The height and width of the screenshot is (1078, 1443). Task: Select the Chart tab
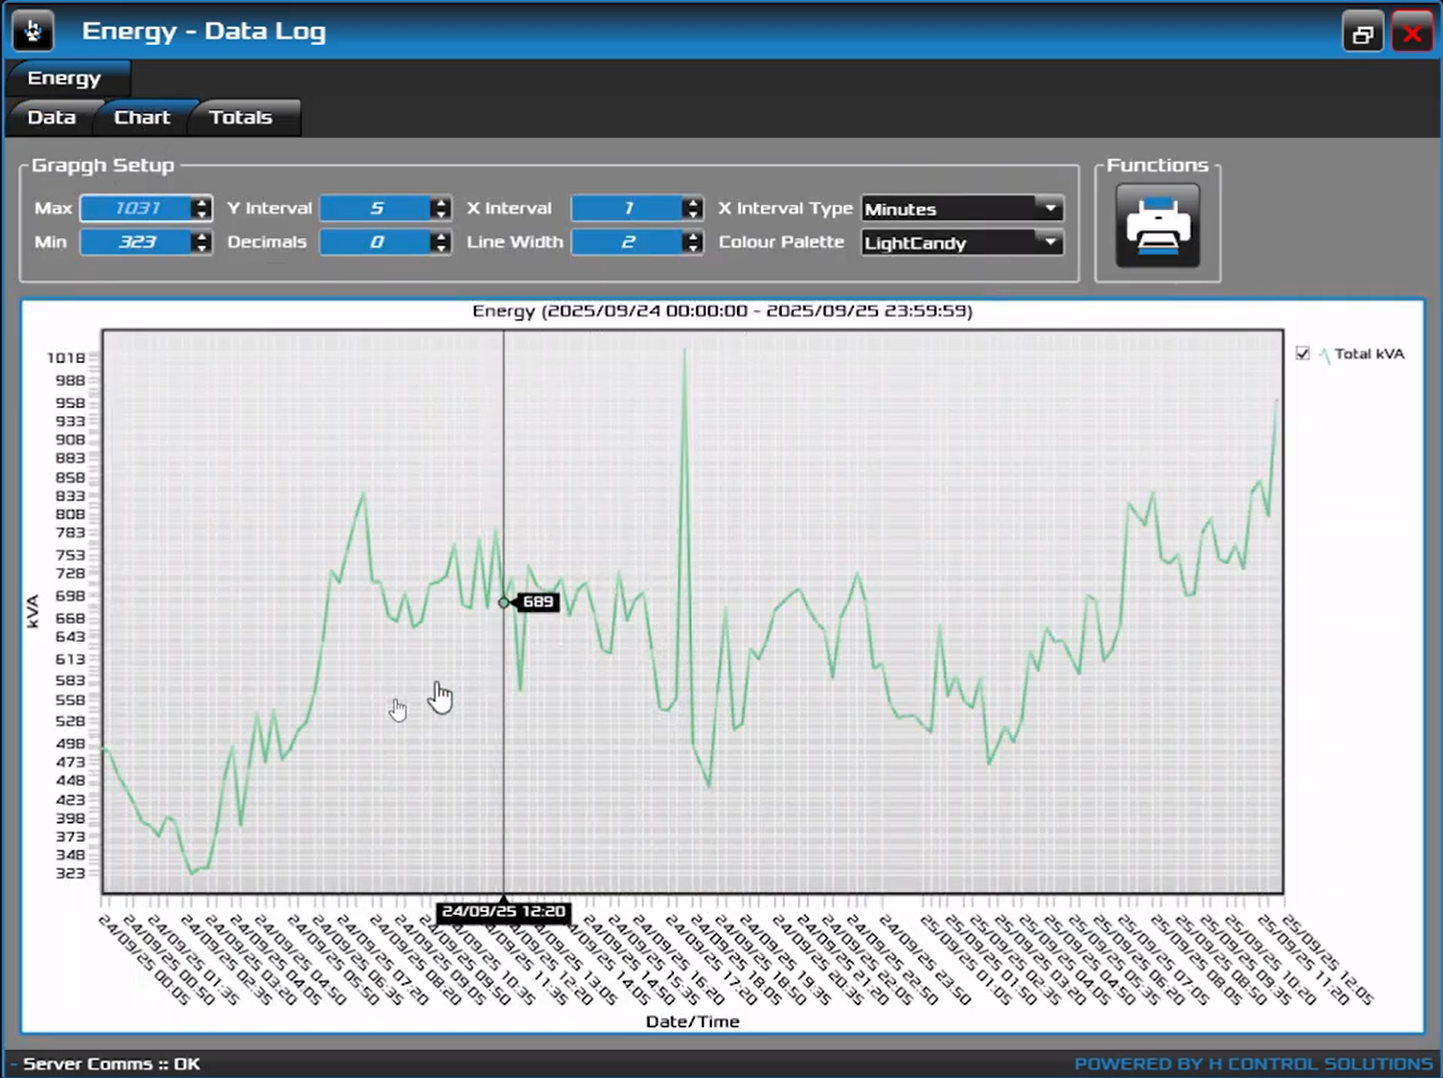click(x=142, y=117)
